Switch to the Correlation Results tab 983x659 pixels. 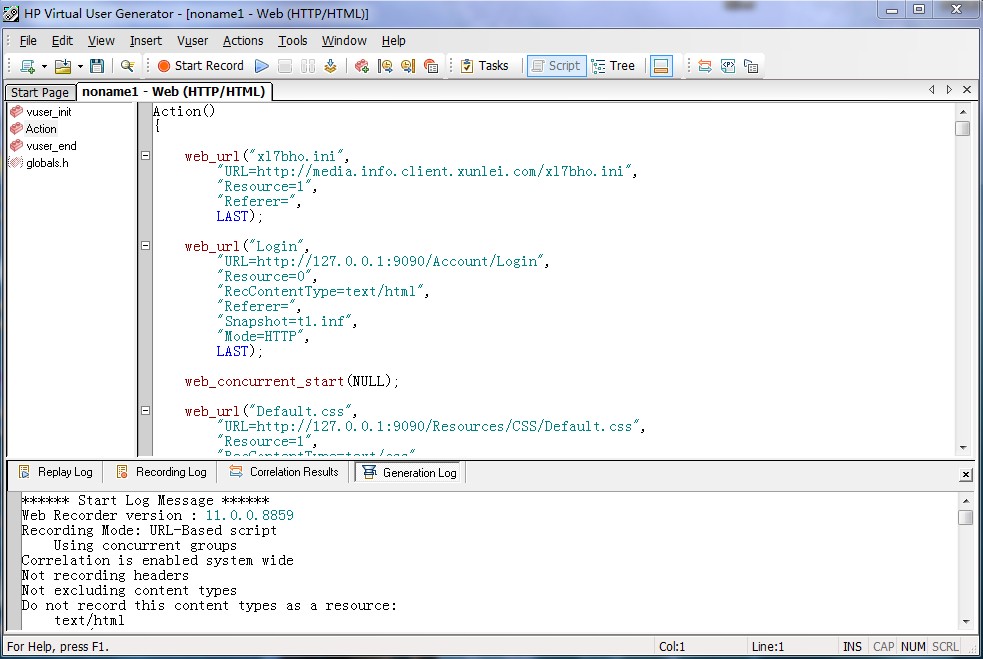tap(285, 472)
